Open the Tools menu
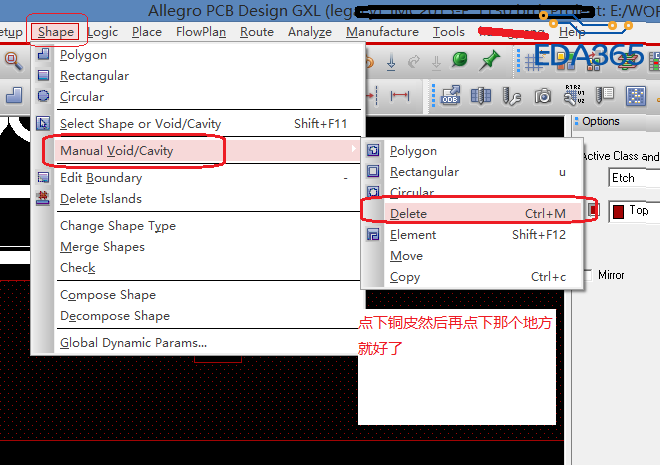 click(449, 32)
